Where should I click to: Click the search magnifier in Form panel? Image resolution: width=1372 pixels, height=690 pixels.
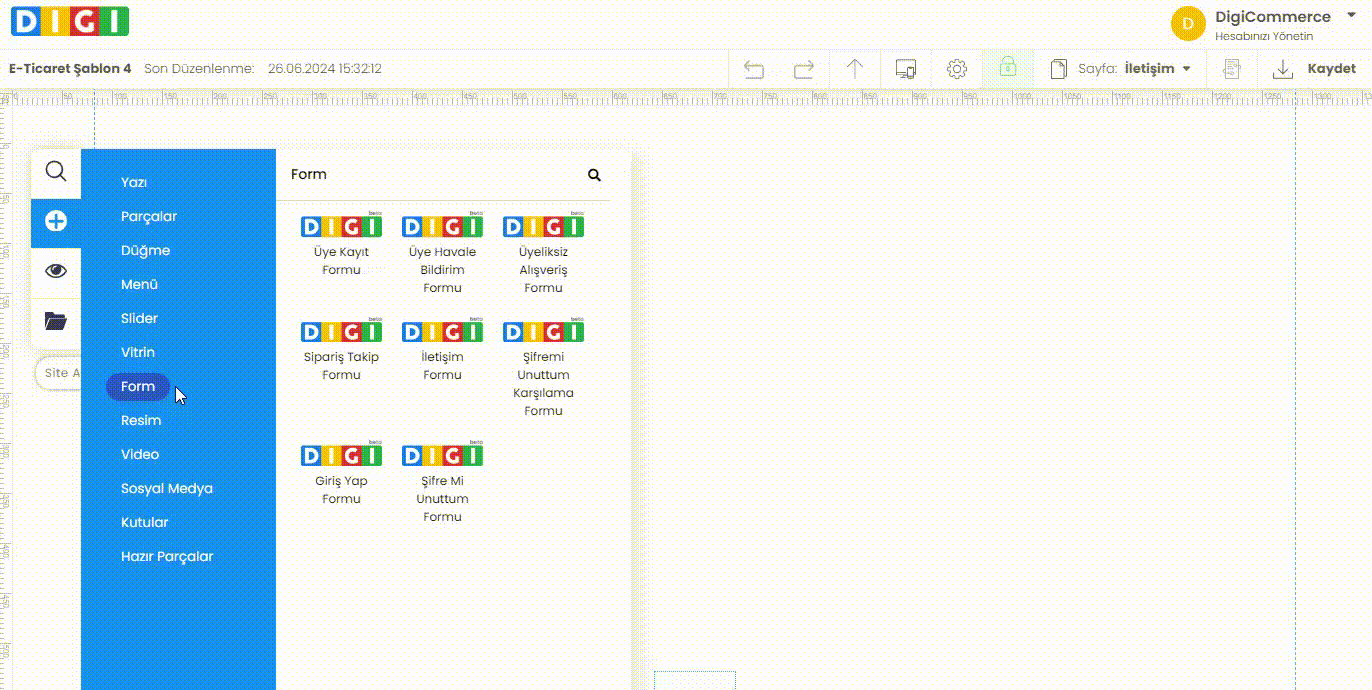click(x=594, y=175)
